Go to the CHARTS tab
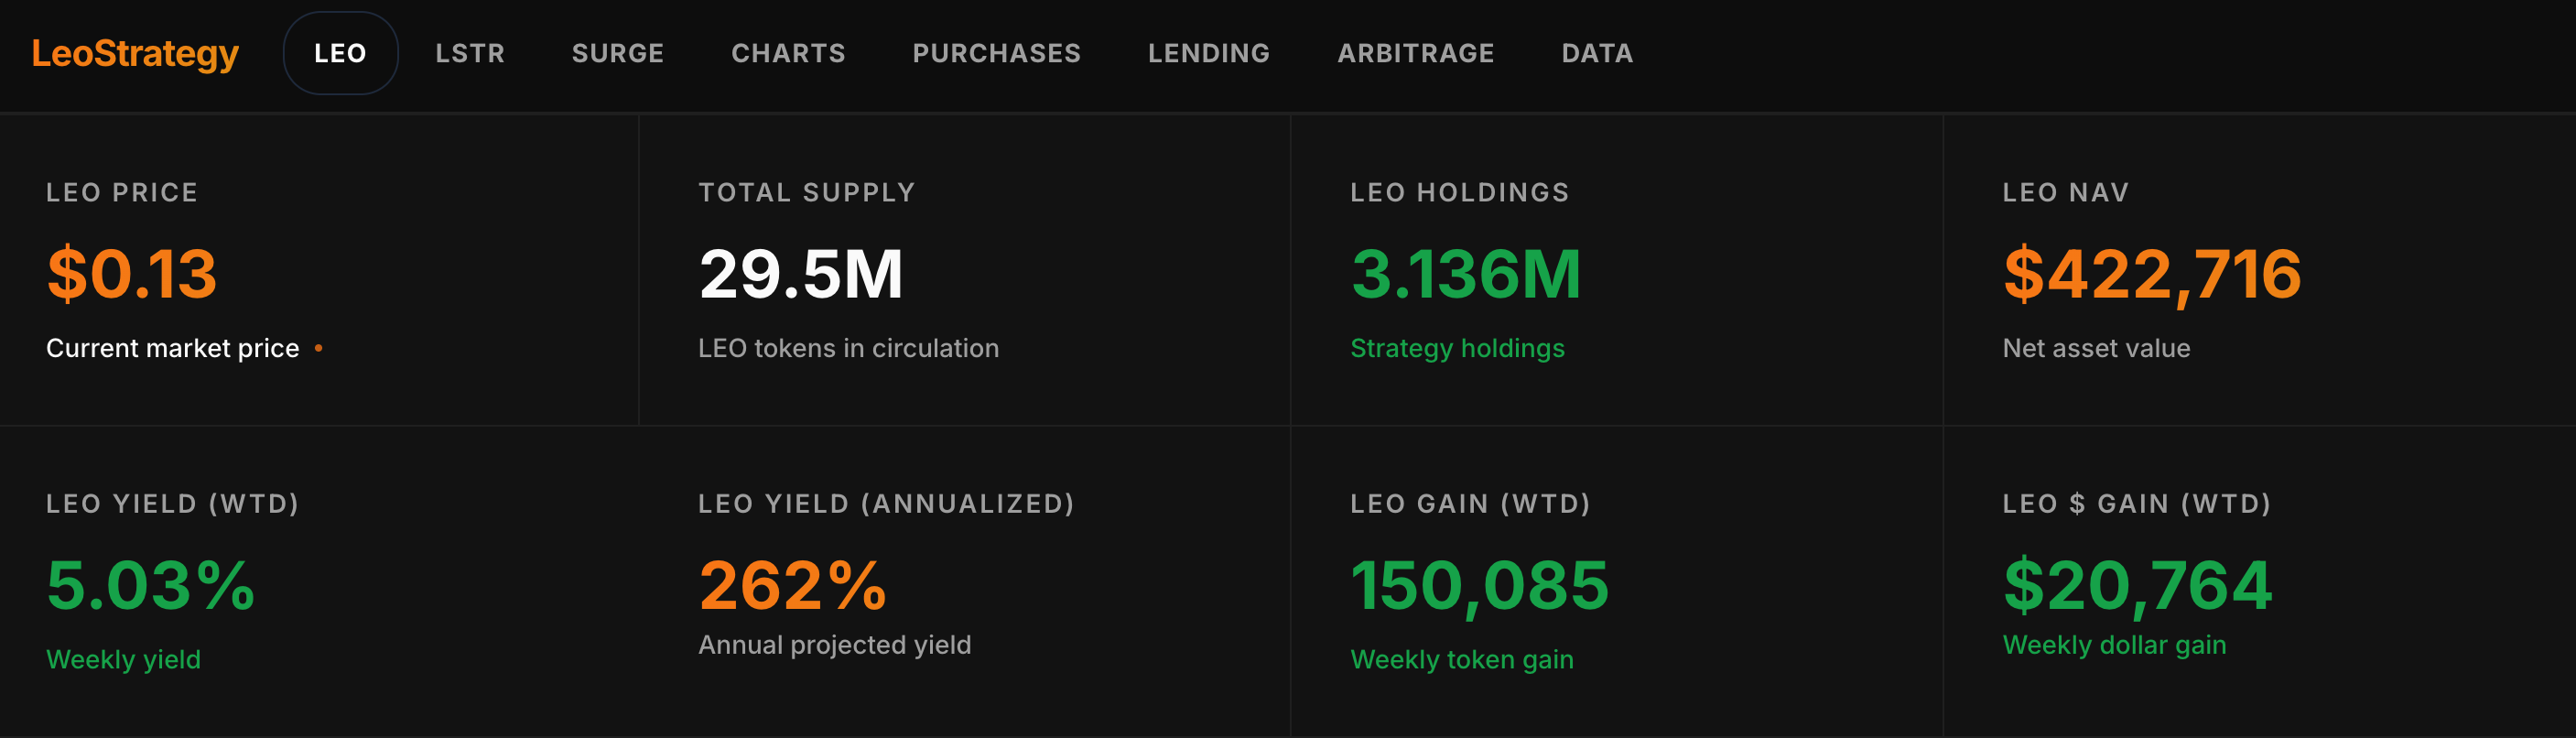This screenshot has width=2576, height=738. [x=788, y=53]
